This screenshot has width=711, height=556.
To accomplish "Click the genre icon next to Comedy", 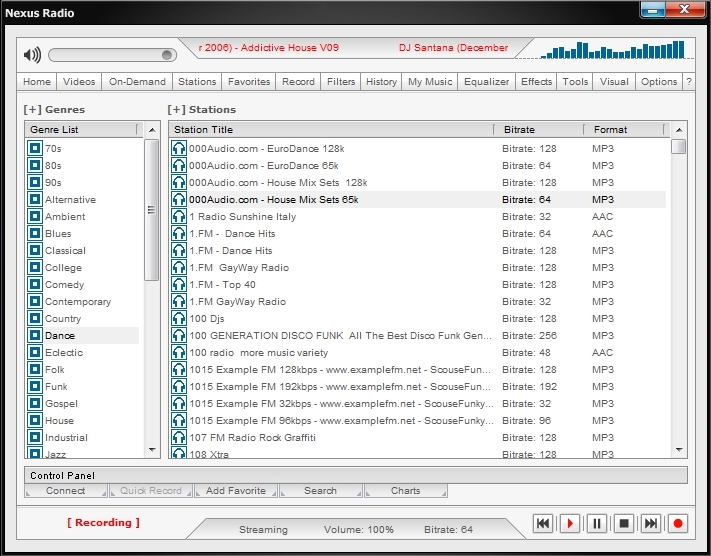I will click(34, 284).
